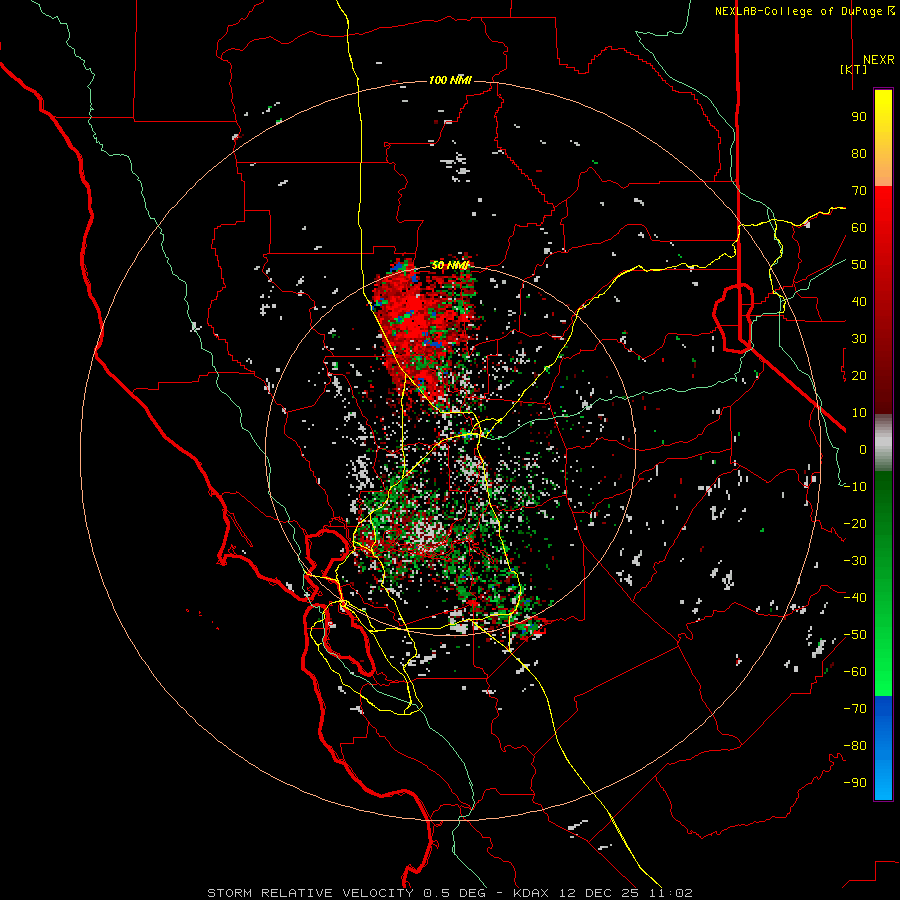Click the 70 value on velocity scale
This screenshot has height=900, width=900.
(x=859, y=191)
